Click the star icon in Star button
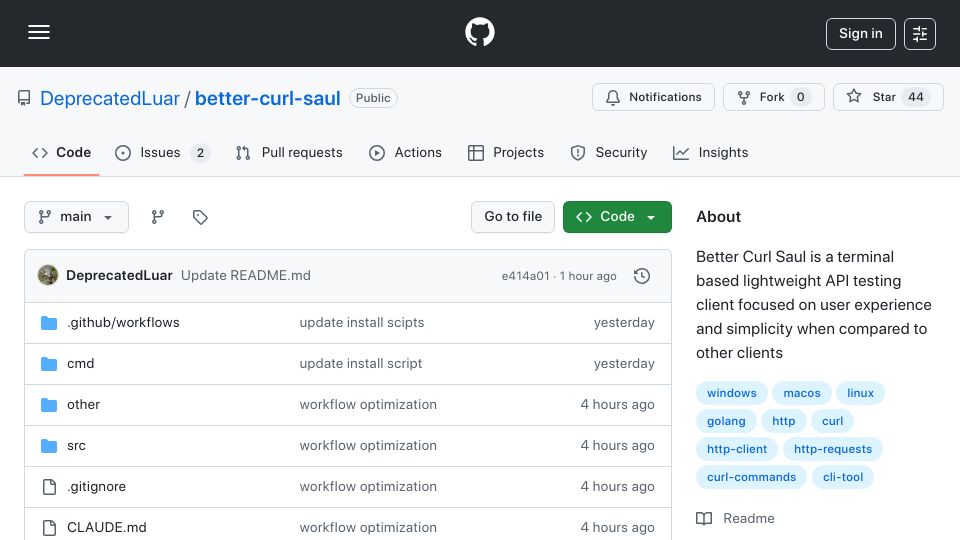 (x=854, y=96)
